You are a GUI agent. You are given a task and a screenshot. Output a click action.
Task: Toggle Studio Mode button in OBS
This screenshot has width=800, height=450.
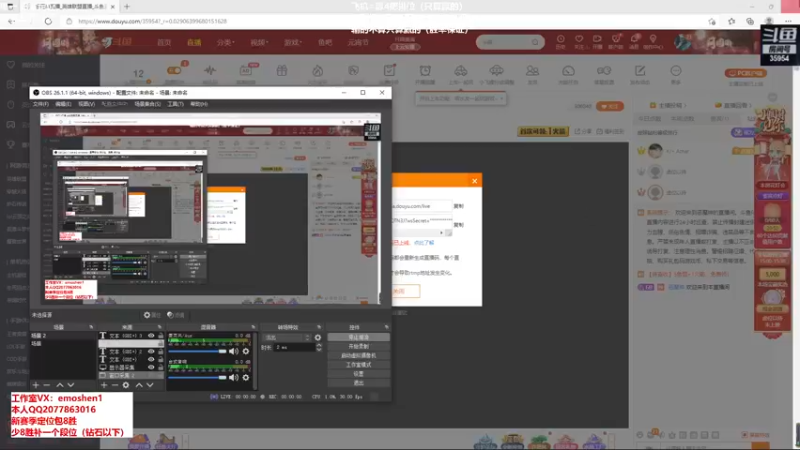[359, 365]
